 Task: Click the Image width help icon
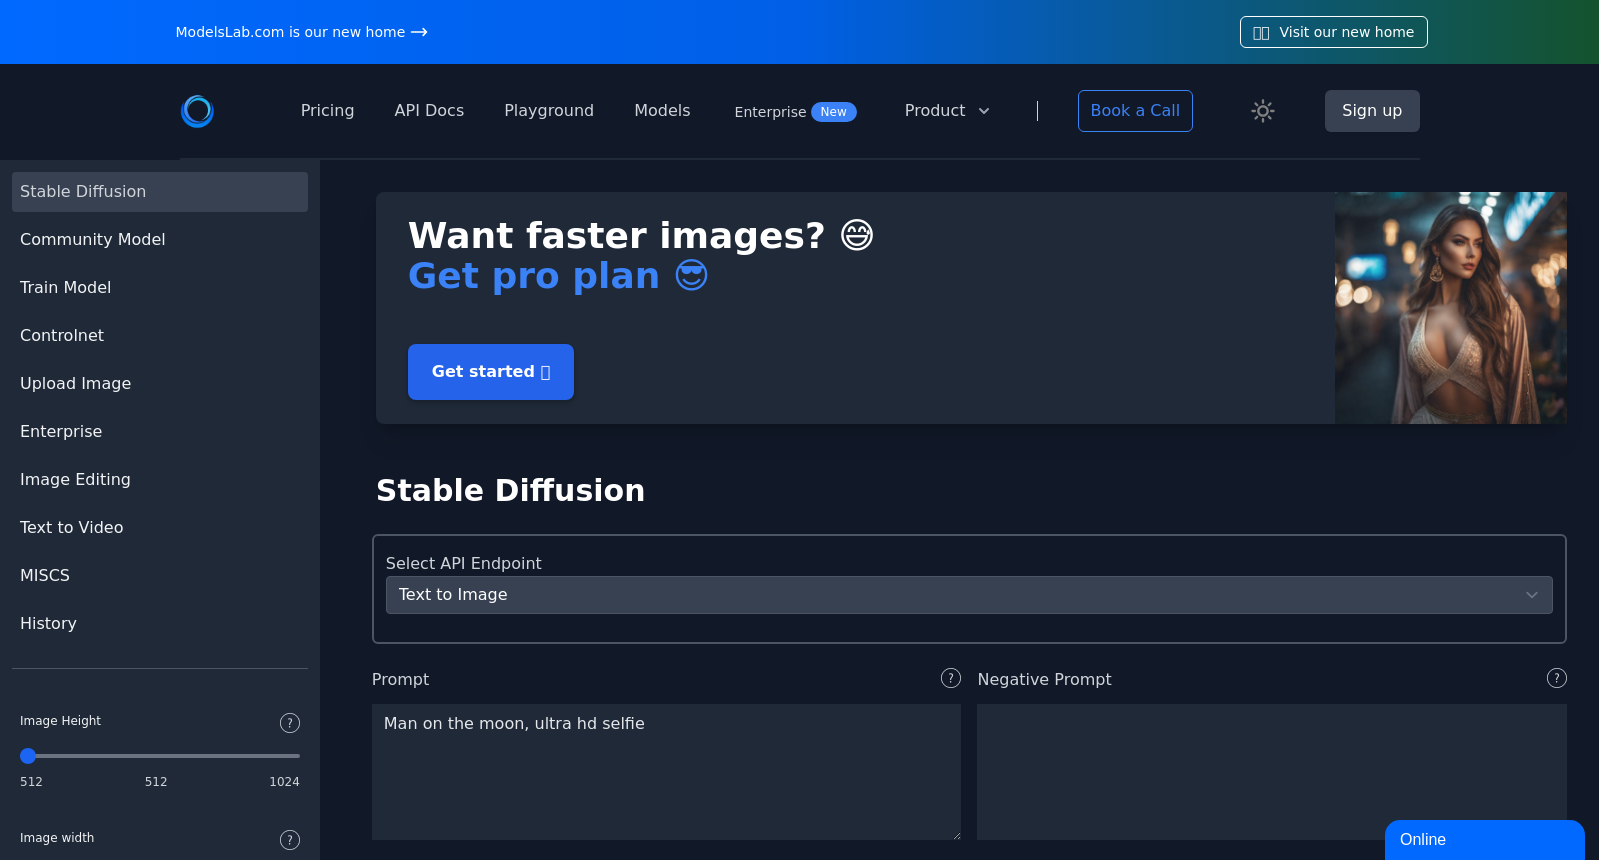[290, 840]
